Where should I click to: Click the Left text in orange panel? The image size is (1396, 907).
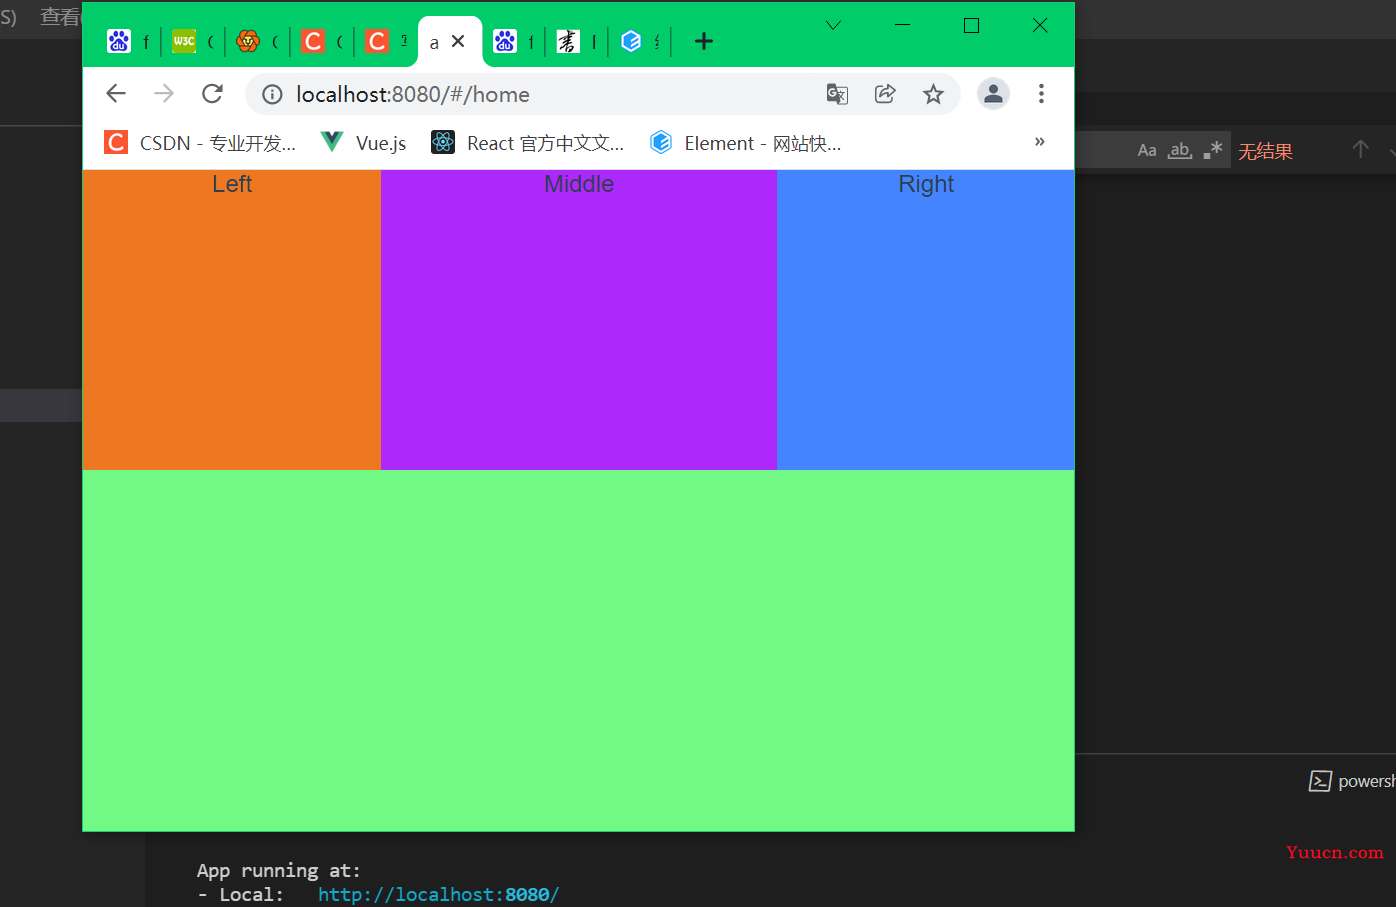tap(232, 184)
